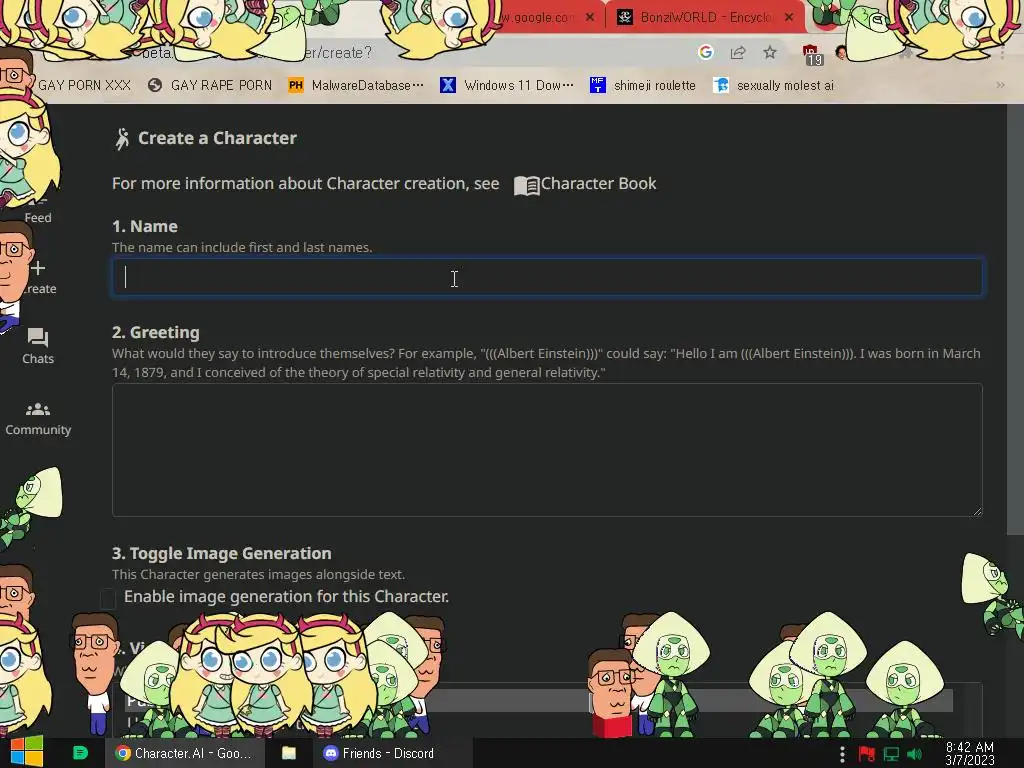Enable image generation for this Character checkbox
This screenshot has width=1024, height=768.
pyautogui.click(x=108, y=598)
